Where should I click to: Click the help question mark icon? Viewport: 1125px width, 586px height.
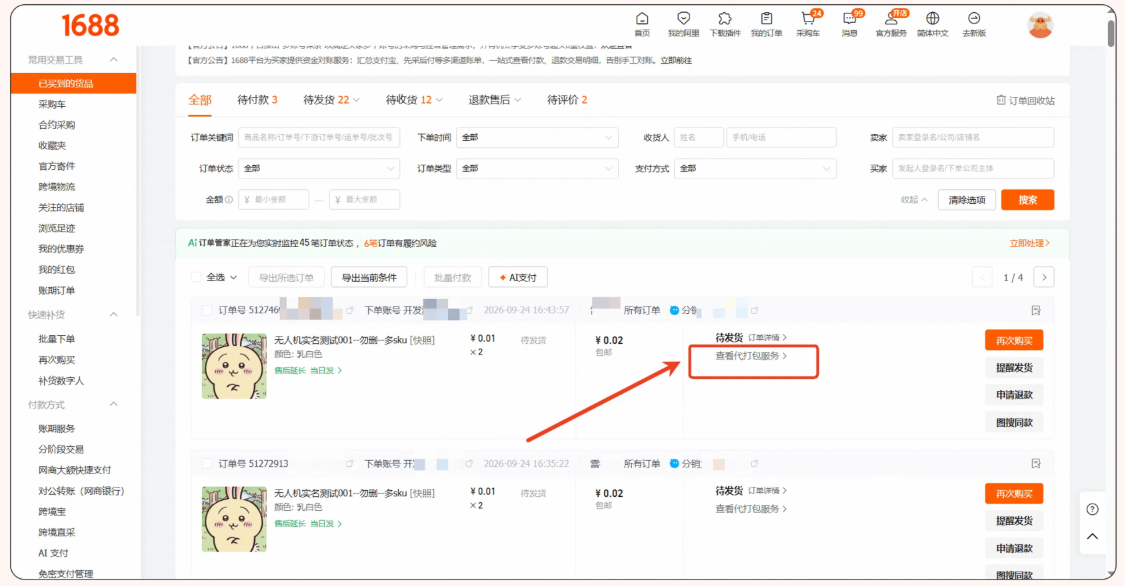[x=1092, y=509]
